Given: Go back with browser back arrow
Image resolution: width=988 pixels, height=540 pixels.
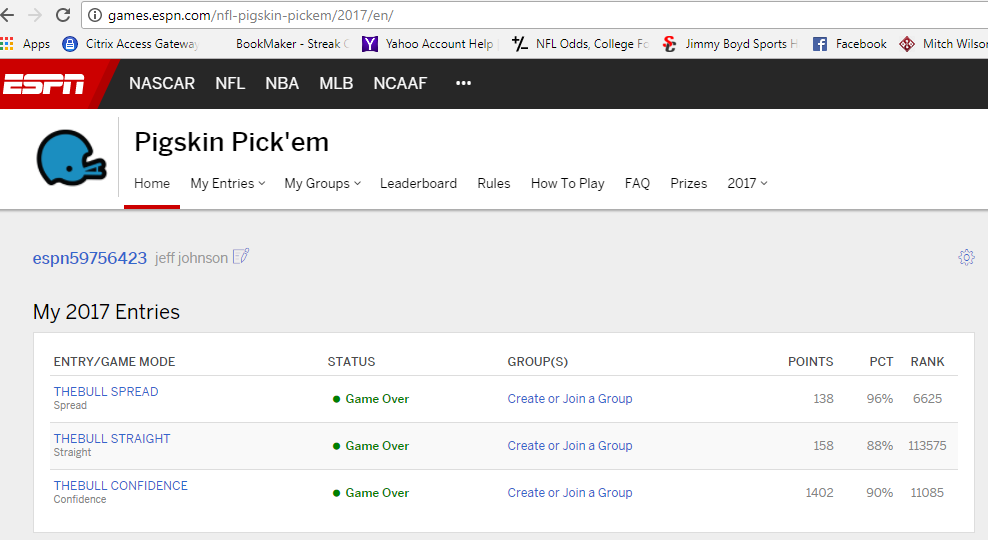Looking at the screenshot, I should [8, 15].
